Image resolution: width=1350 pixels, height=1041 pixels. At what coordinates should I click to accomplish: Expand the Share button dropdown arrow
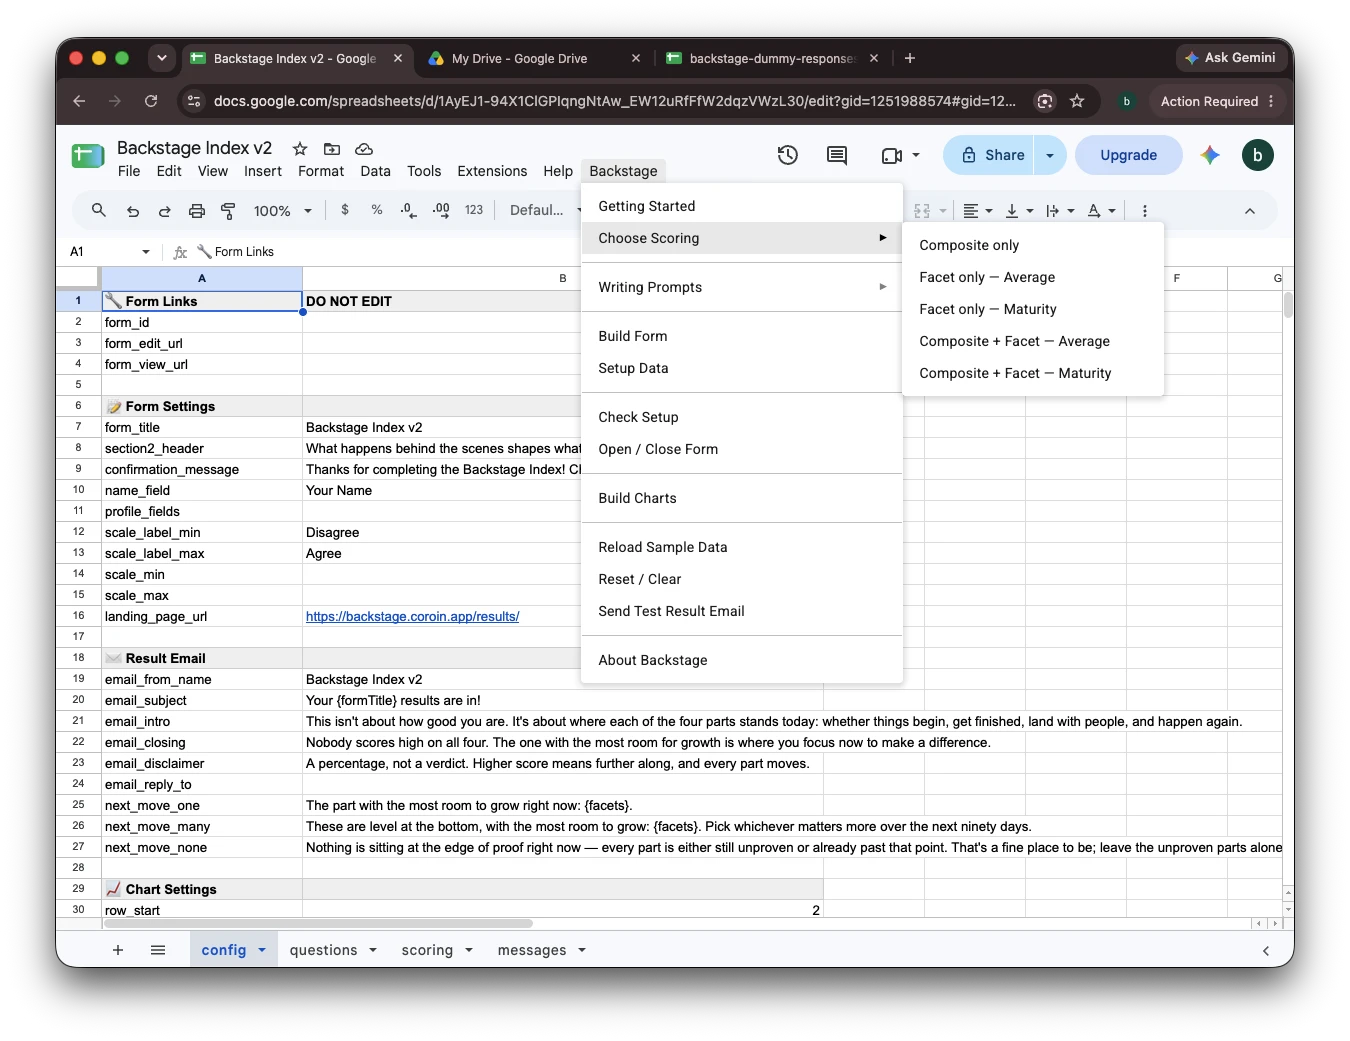pyautogui.click(x=1050, y=155)
